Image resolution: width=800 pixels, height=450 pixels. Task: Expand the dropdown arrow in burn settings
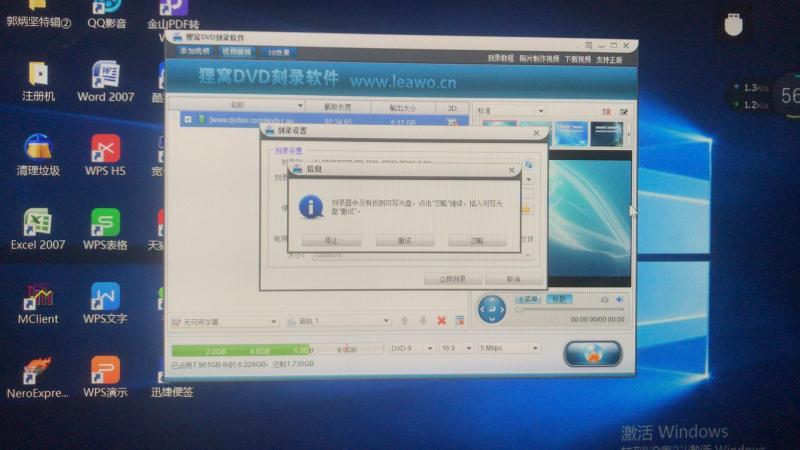[529, 180]
